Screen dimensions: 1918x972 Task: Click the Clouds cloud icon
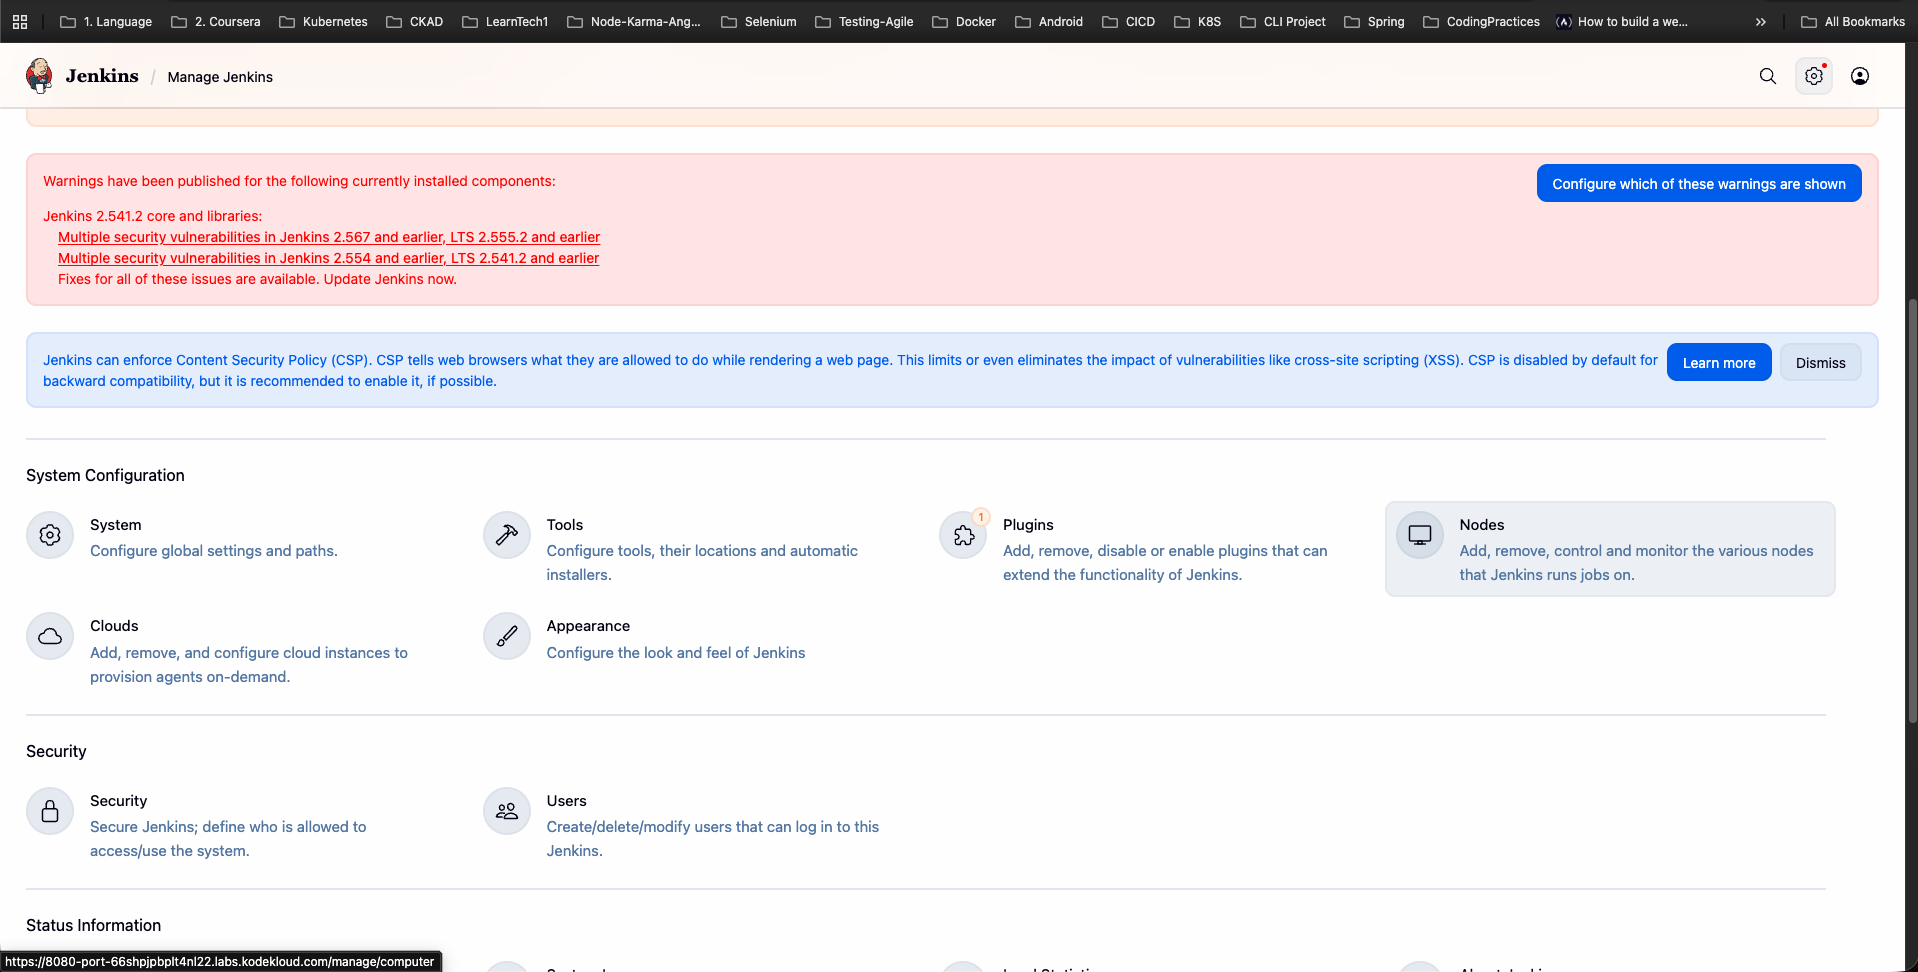point(50,636)
